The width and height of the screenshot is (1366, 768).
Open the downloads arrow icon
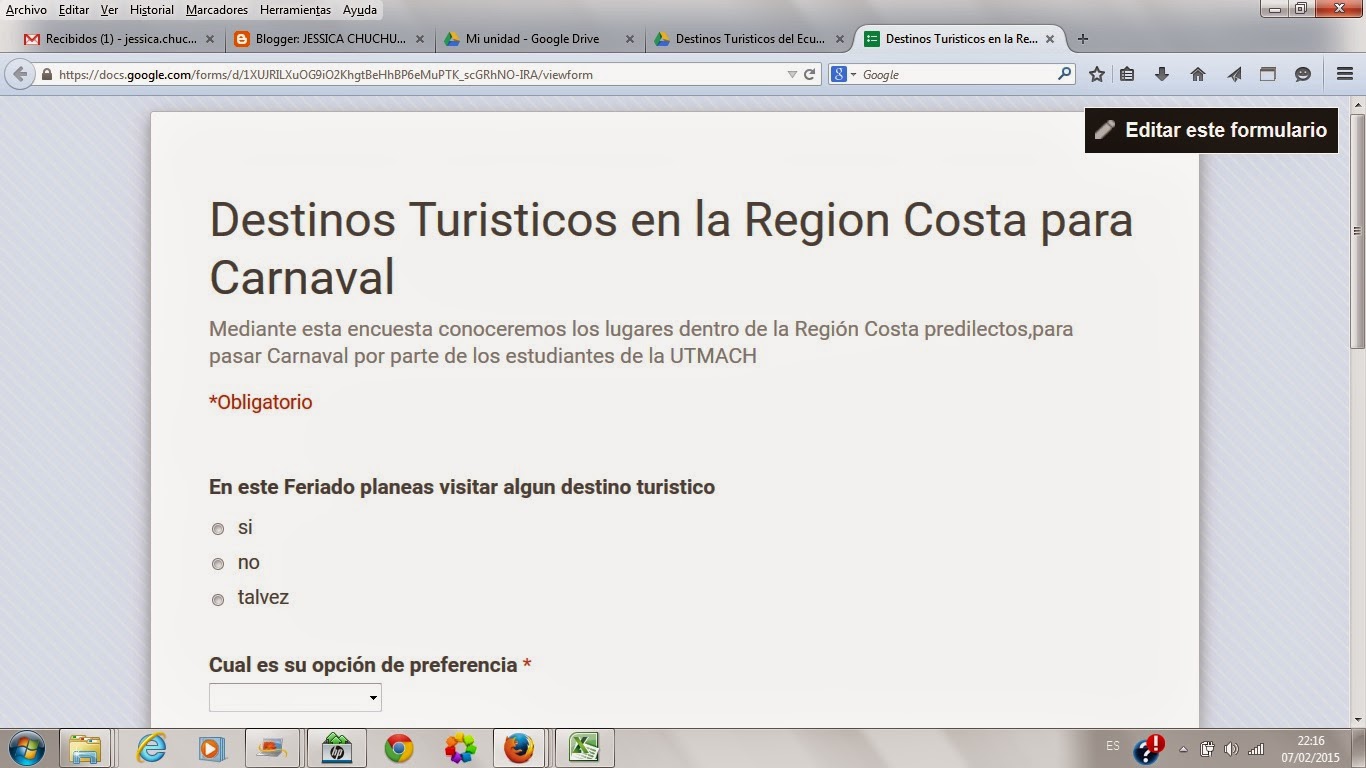(x=1162, y=74)
